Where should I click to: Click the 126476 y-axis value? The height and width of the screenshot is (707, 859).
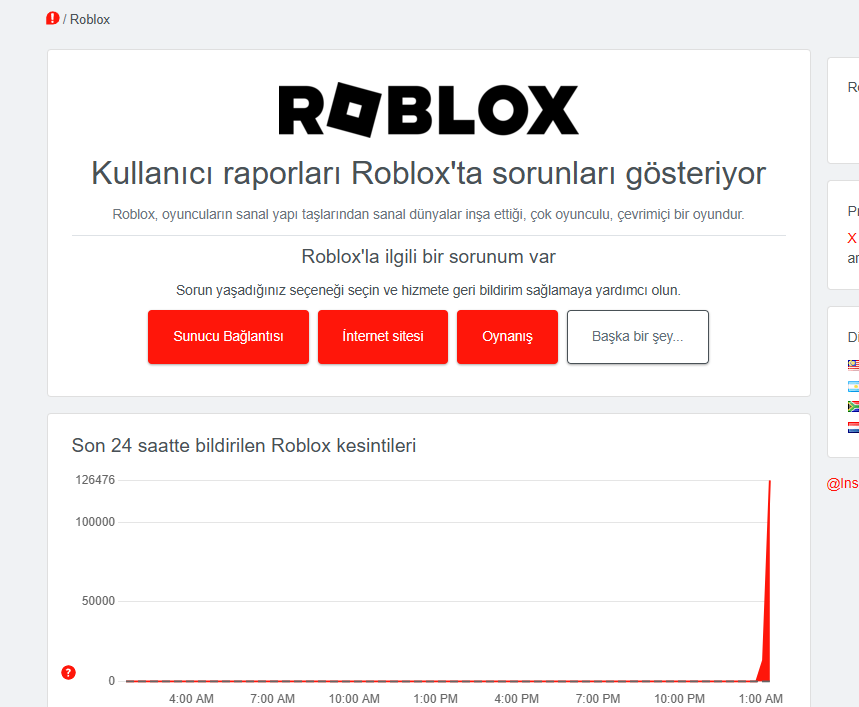point(95,480)
